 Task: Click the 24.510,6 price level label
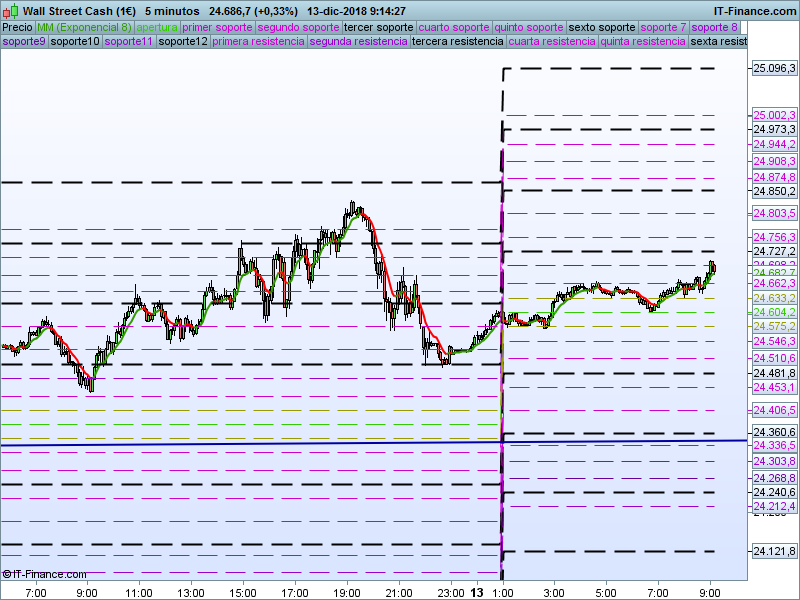pyautogui.click(x=774, y=358)
